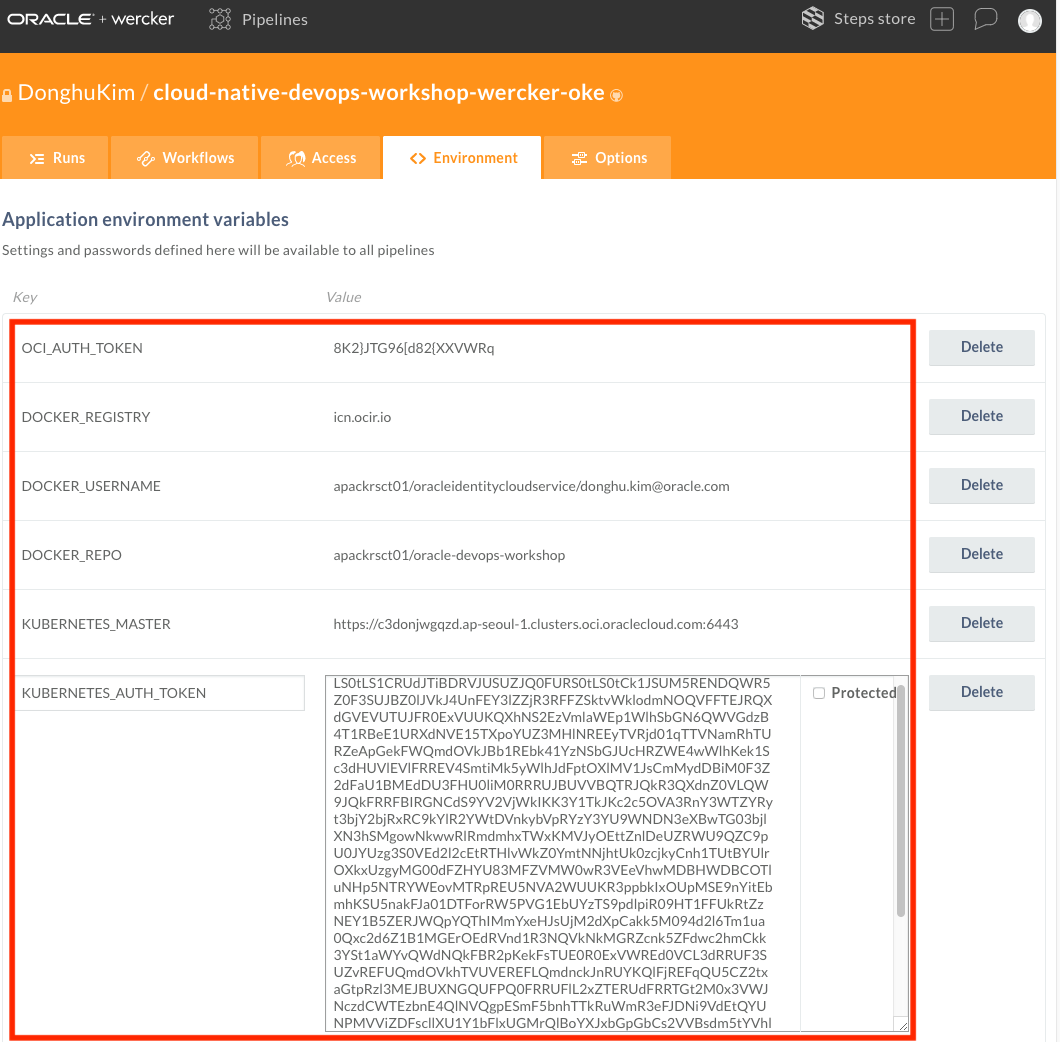Delete the KUBERNETES_AUTH_TOKEN variable

click(982, 692)
